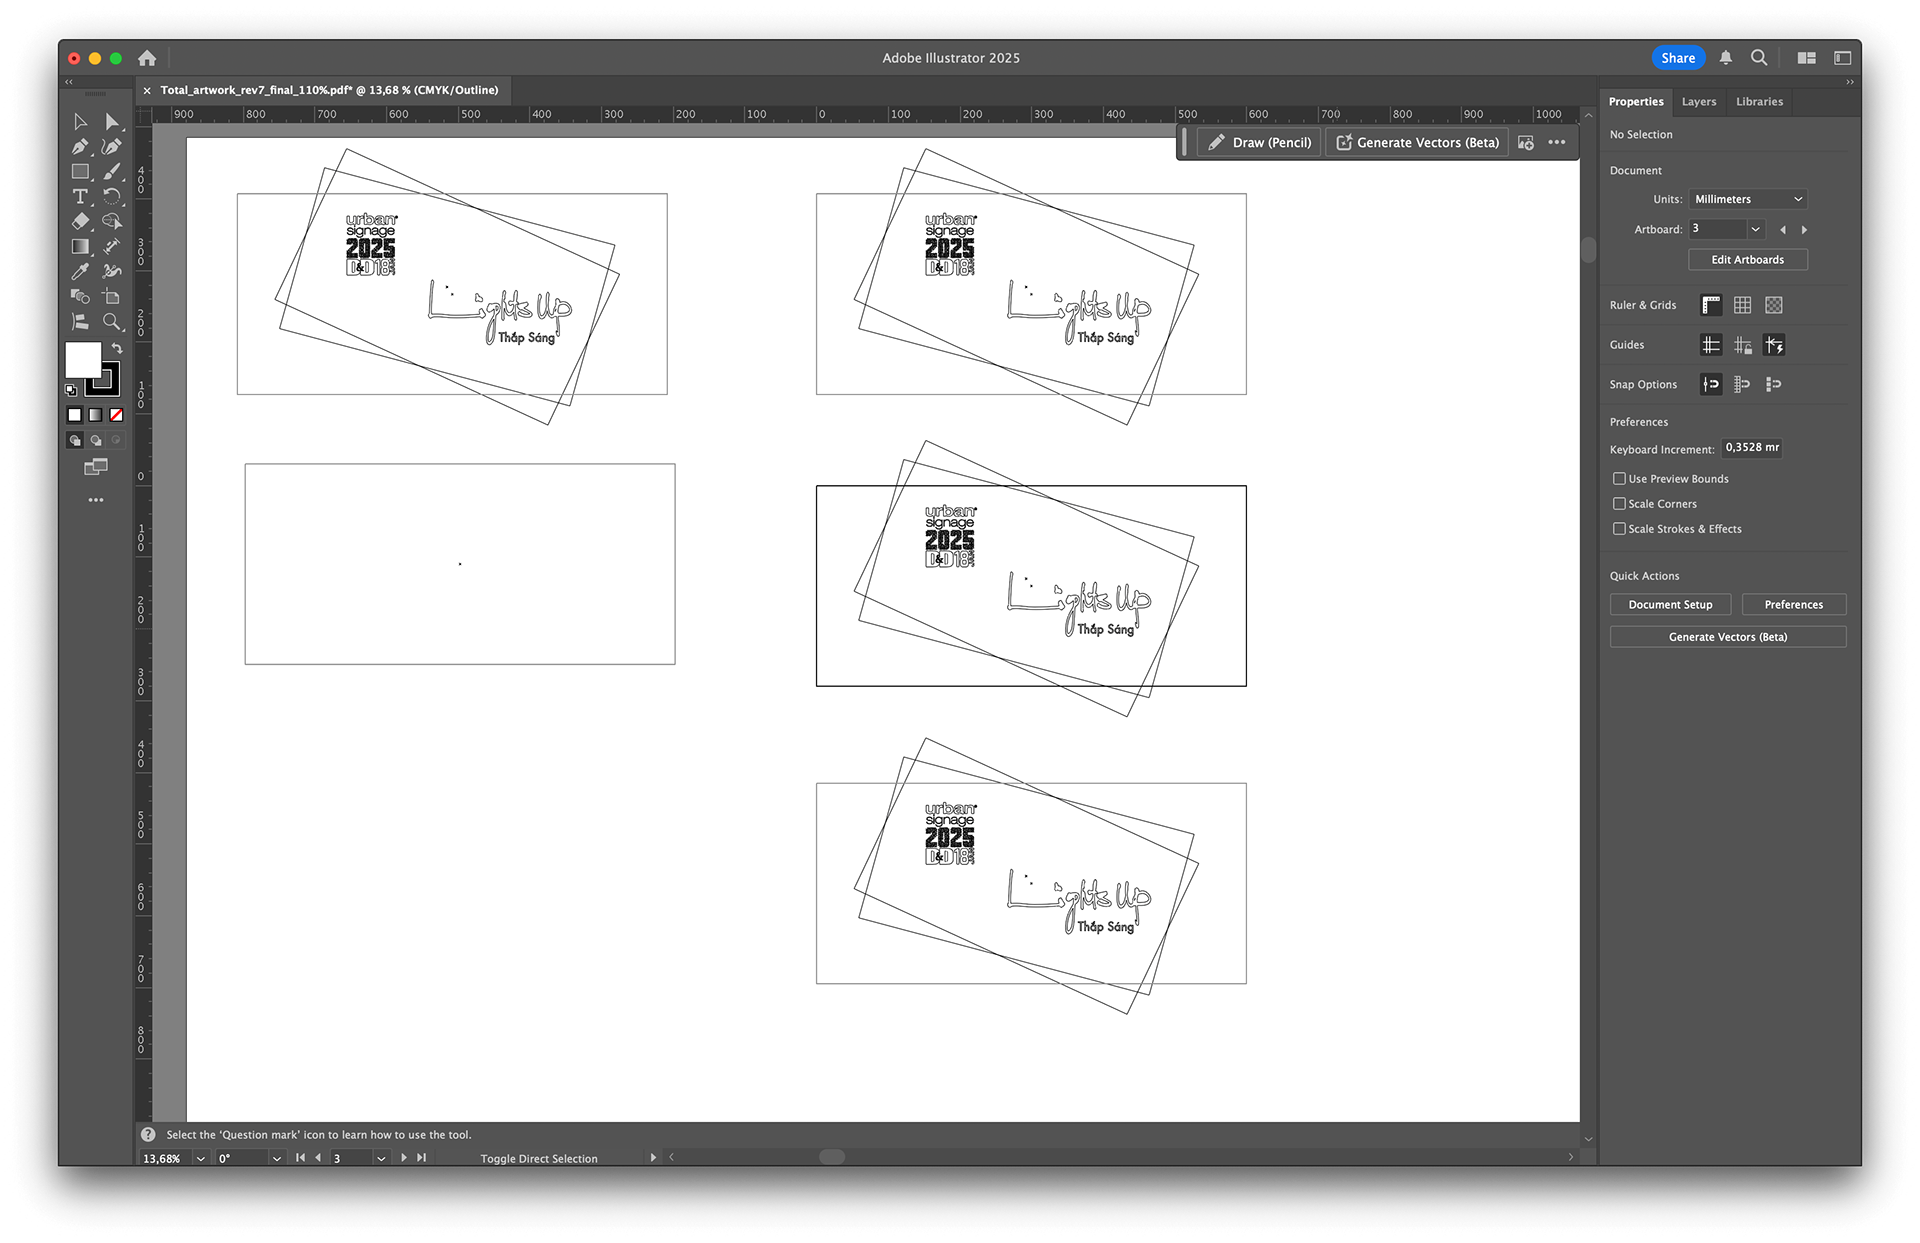This screenshot has width=1920, height=1243.
Task: Toggle Show Grid in Properties
Action: [1742, 305]
